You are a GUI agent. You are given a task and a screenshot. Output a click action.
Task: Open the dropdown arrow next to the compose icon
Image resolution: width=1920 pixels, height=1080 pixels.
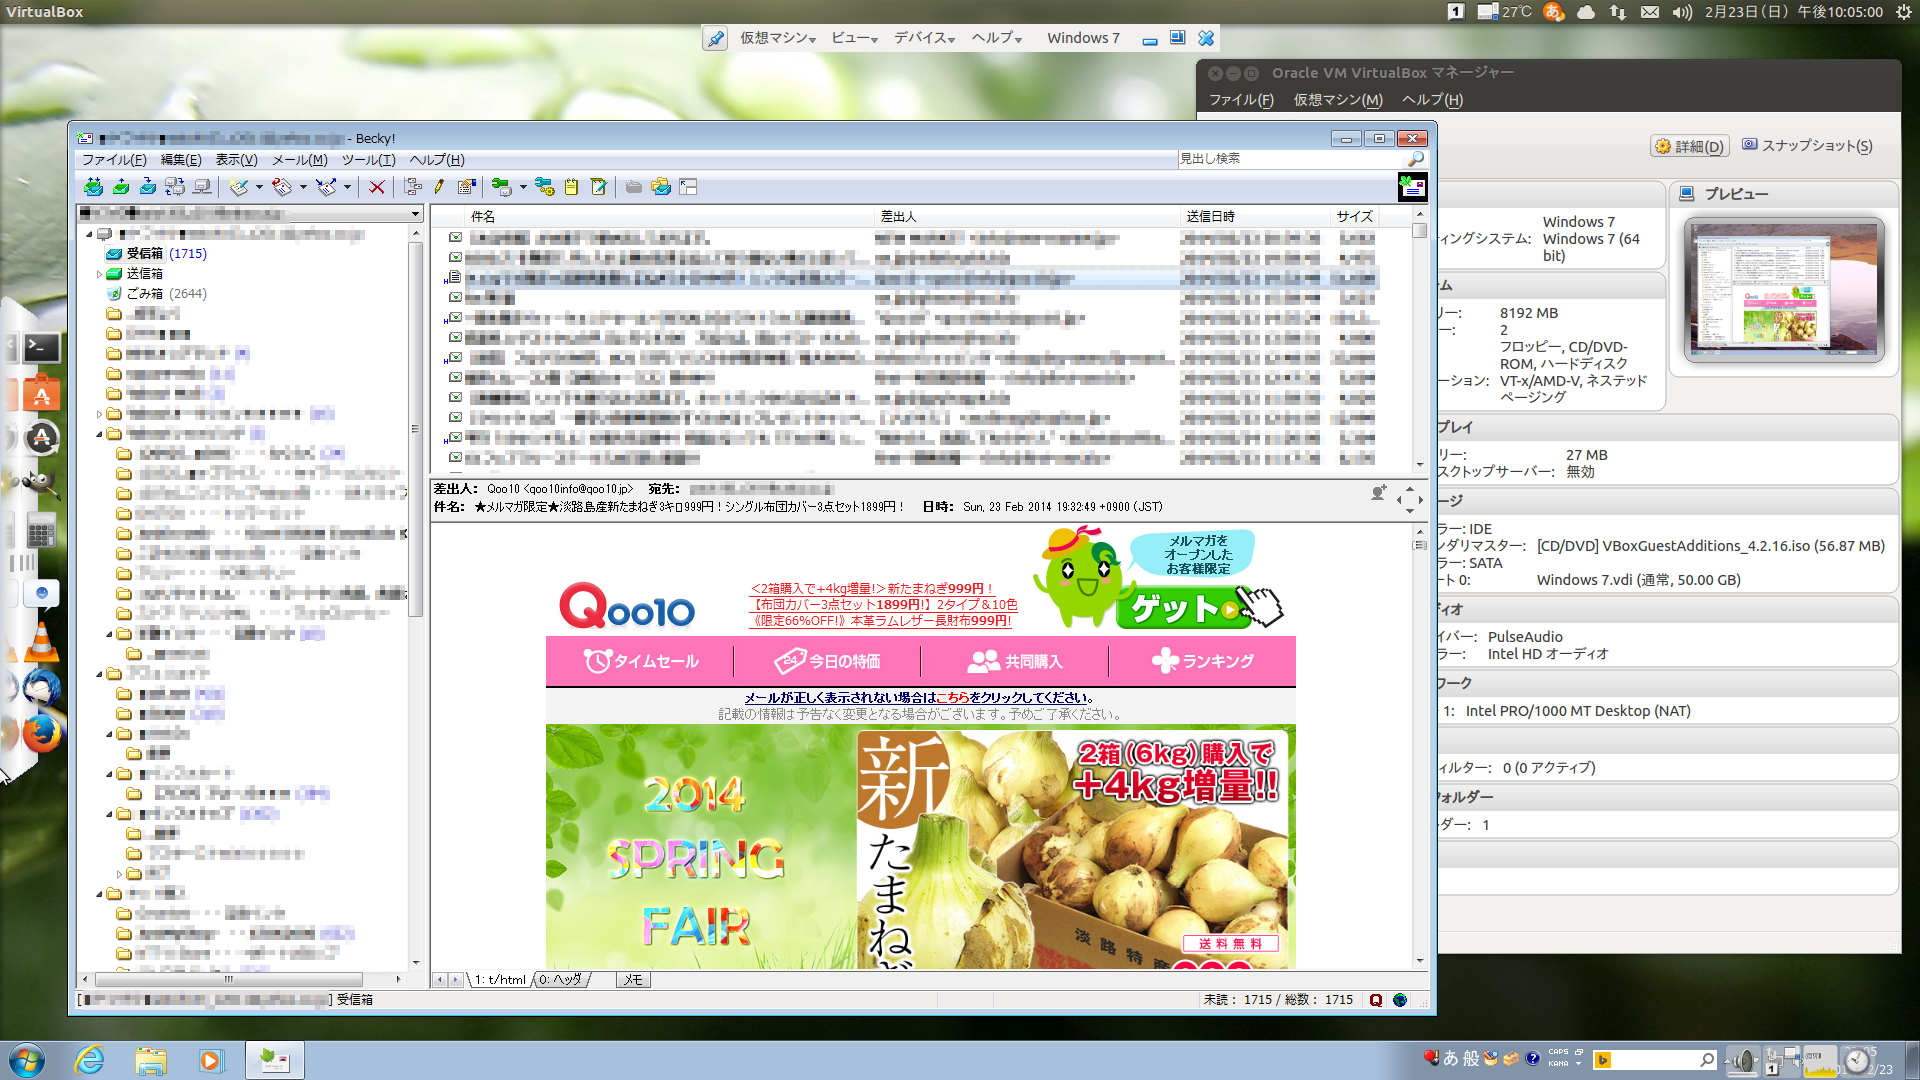coord(258,187)
